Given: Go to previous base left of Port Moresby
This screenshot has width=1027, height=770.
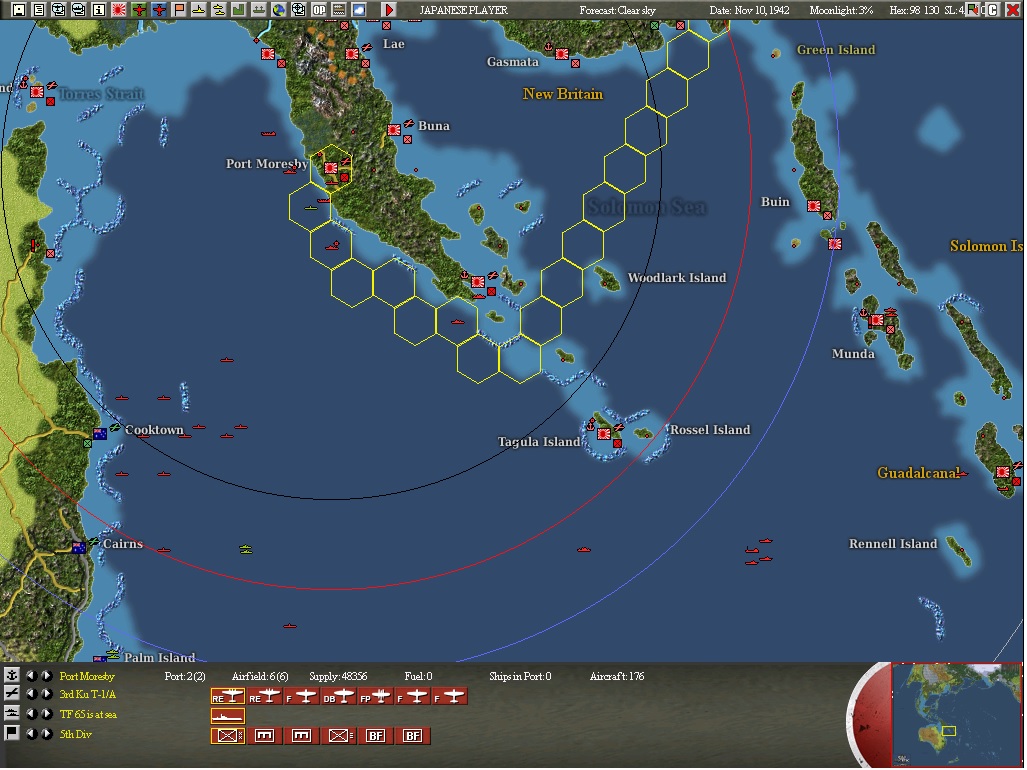Looking at the screenshot, I should click(30, 675).
